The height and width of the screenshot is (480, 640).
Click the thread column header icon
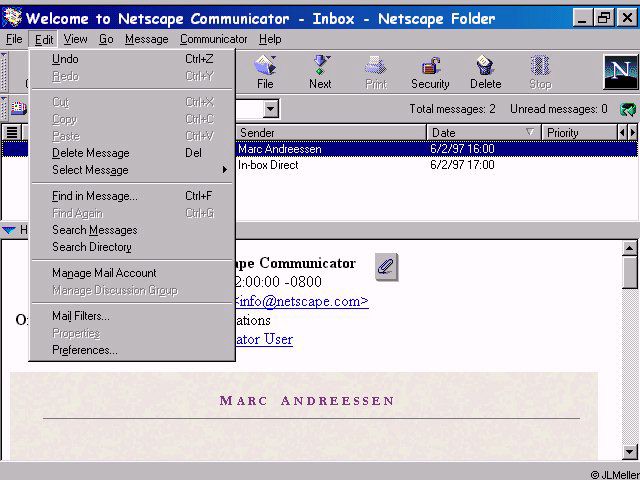tap(12, 133)
